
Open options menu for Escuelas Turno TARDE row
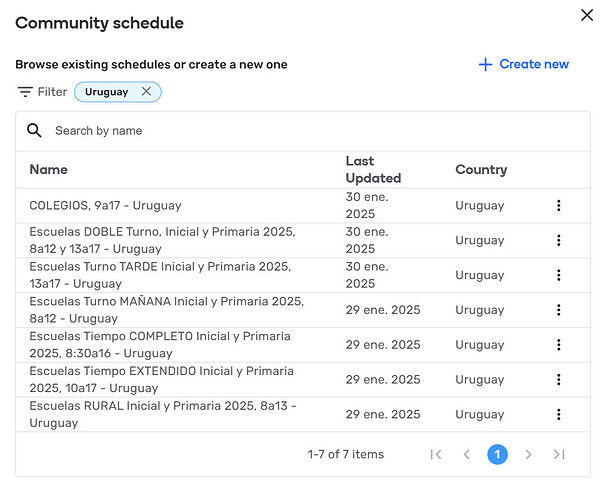[558, 275]
